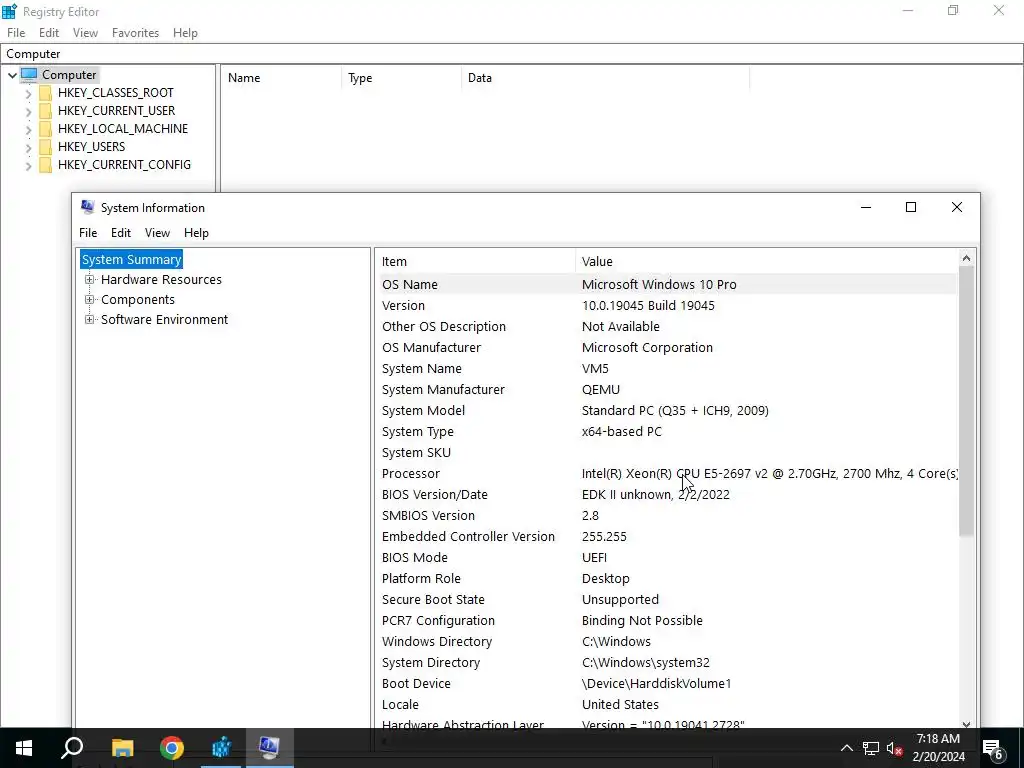Switch to System Information taskbar icon

(269, 748)
